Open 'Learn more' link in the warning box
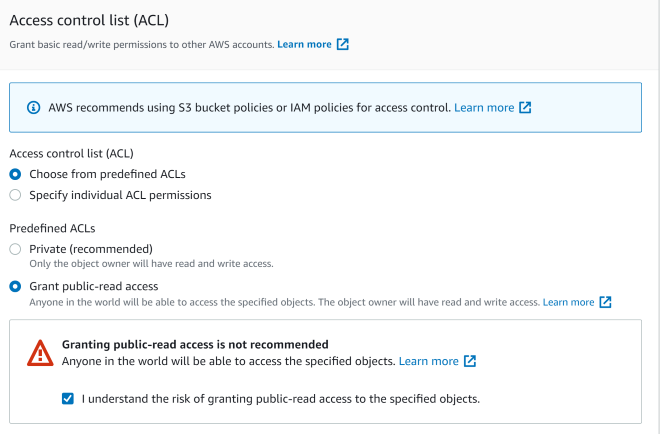The width and height of the screenshot is (660, 434). tap(428, 361)
